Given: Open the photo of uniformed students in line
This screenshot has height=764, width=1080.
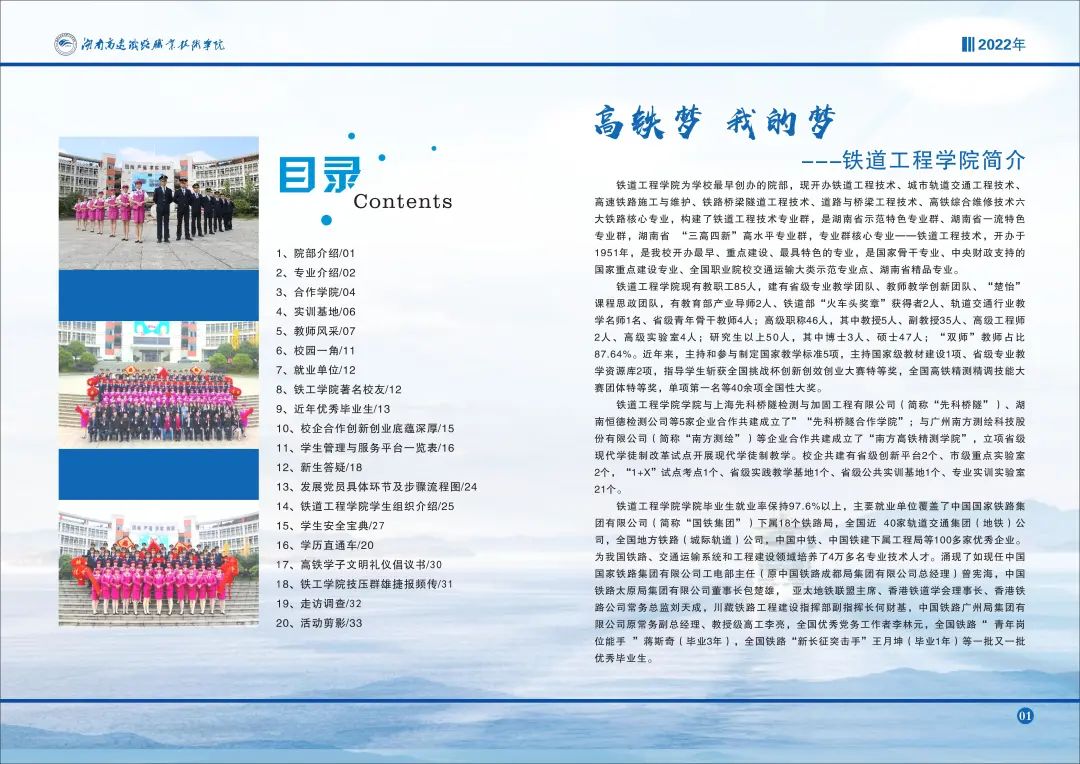Looking at the screenshot, I should click(158, 203).
